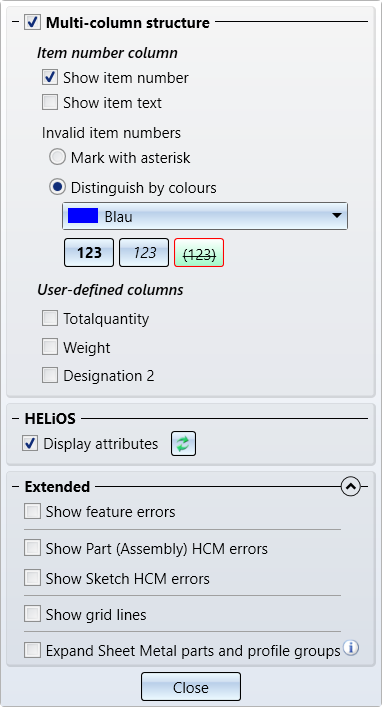Enable Show grid lines
The width and height of the screenshot is (382, 707).
click(32, 614)
